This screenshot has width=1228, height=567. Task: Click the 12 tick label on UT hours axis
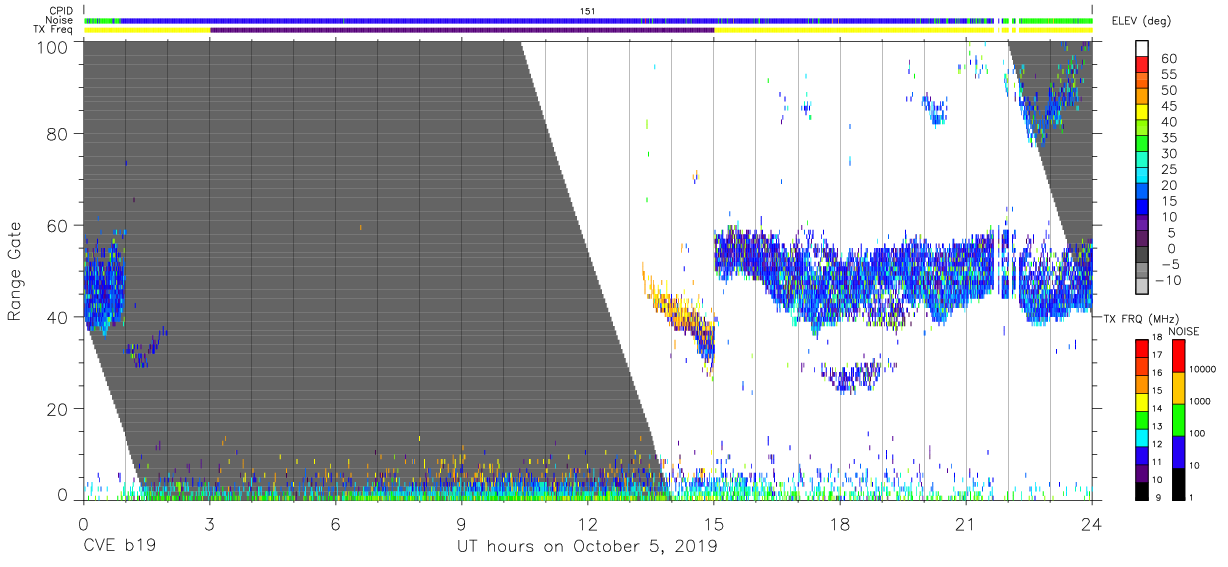point(587,524)
